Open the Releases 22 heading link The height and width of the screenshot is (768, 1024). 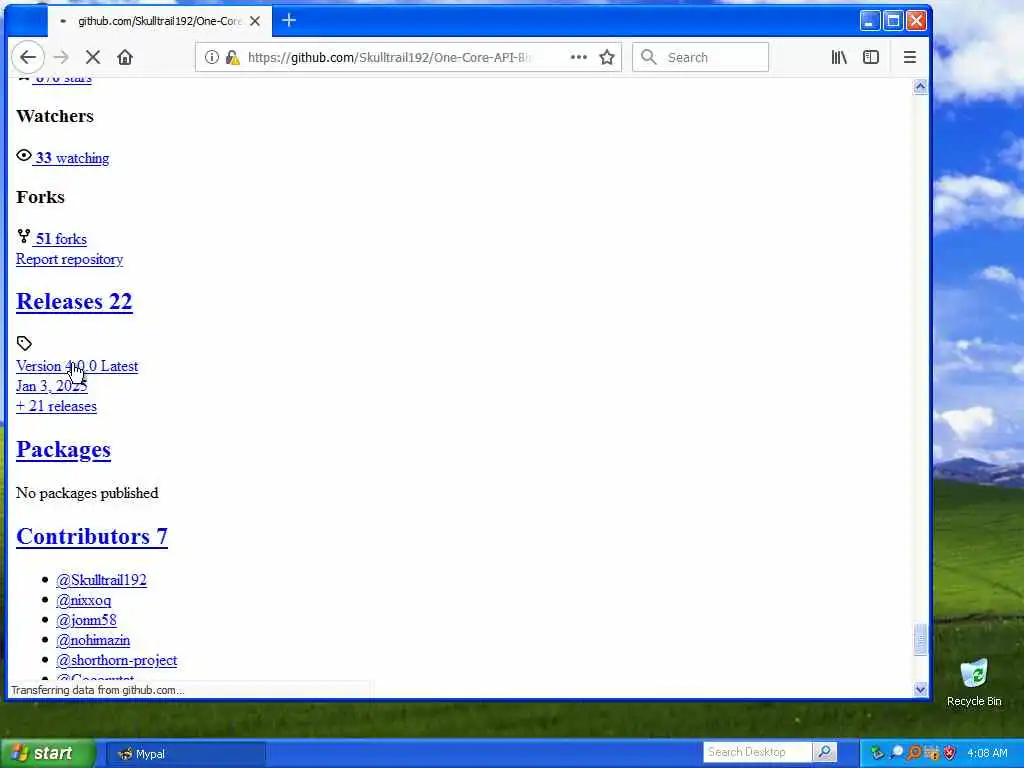[74, 302]
